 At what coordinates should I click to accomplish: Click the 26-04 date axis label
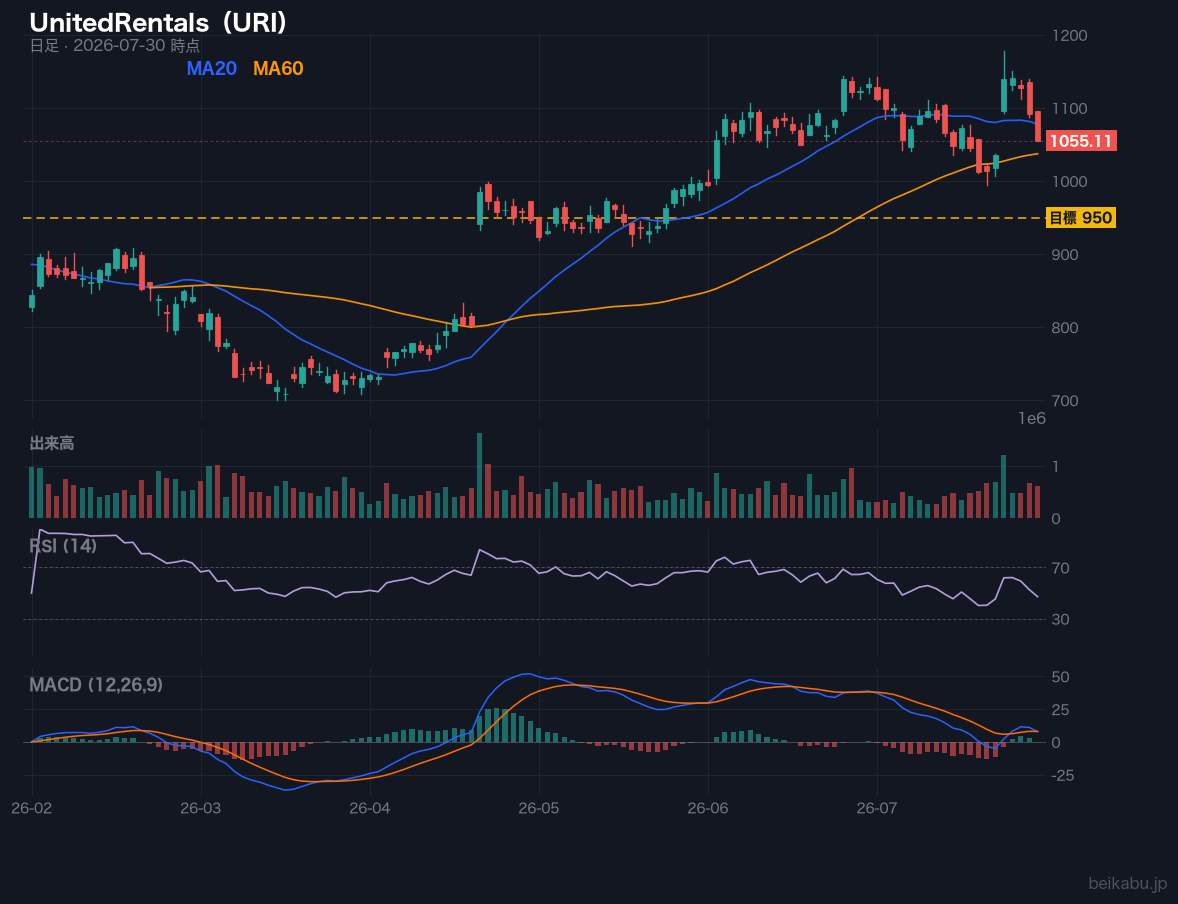coord(370,809)
